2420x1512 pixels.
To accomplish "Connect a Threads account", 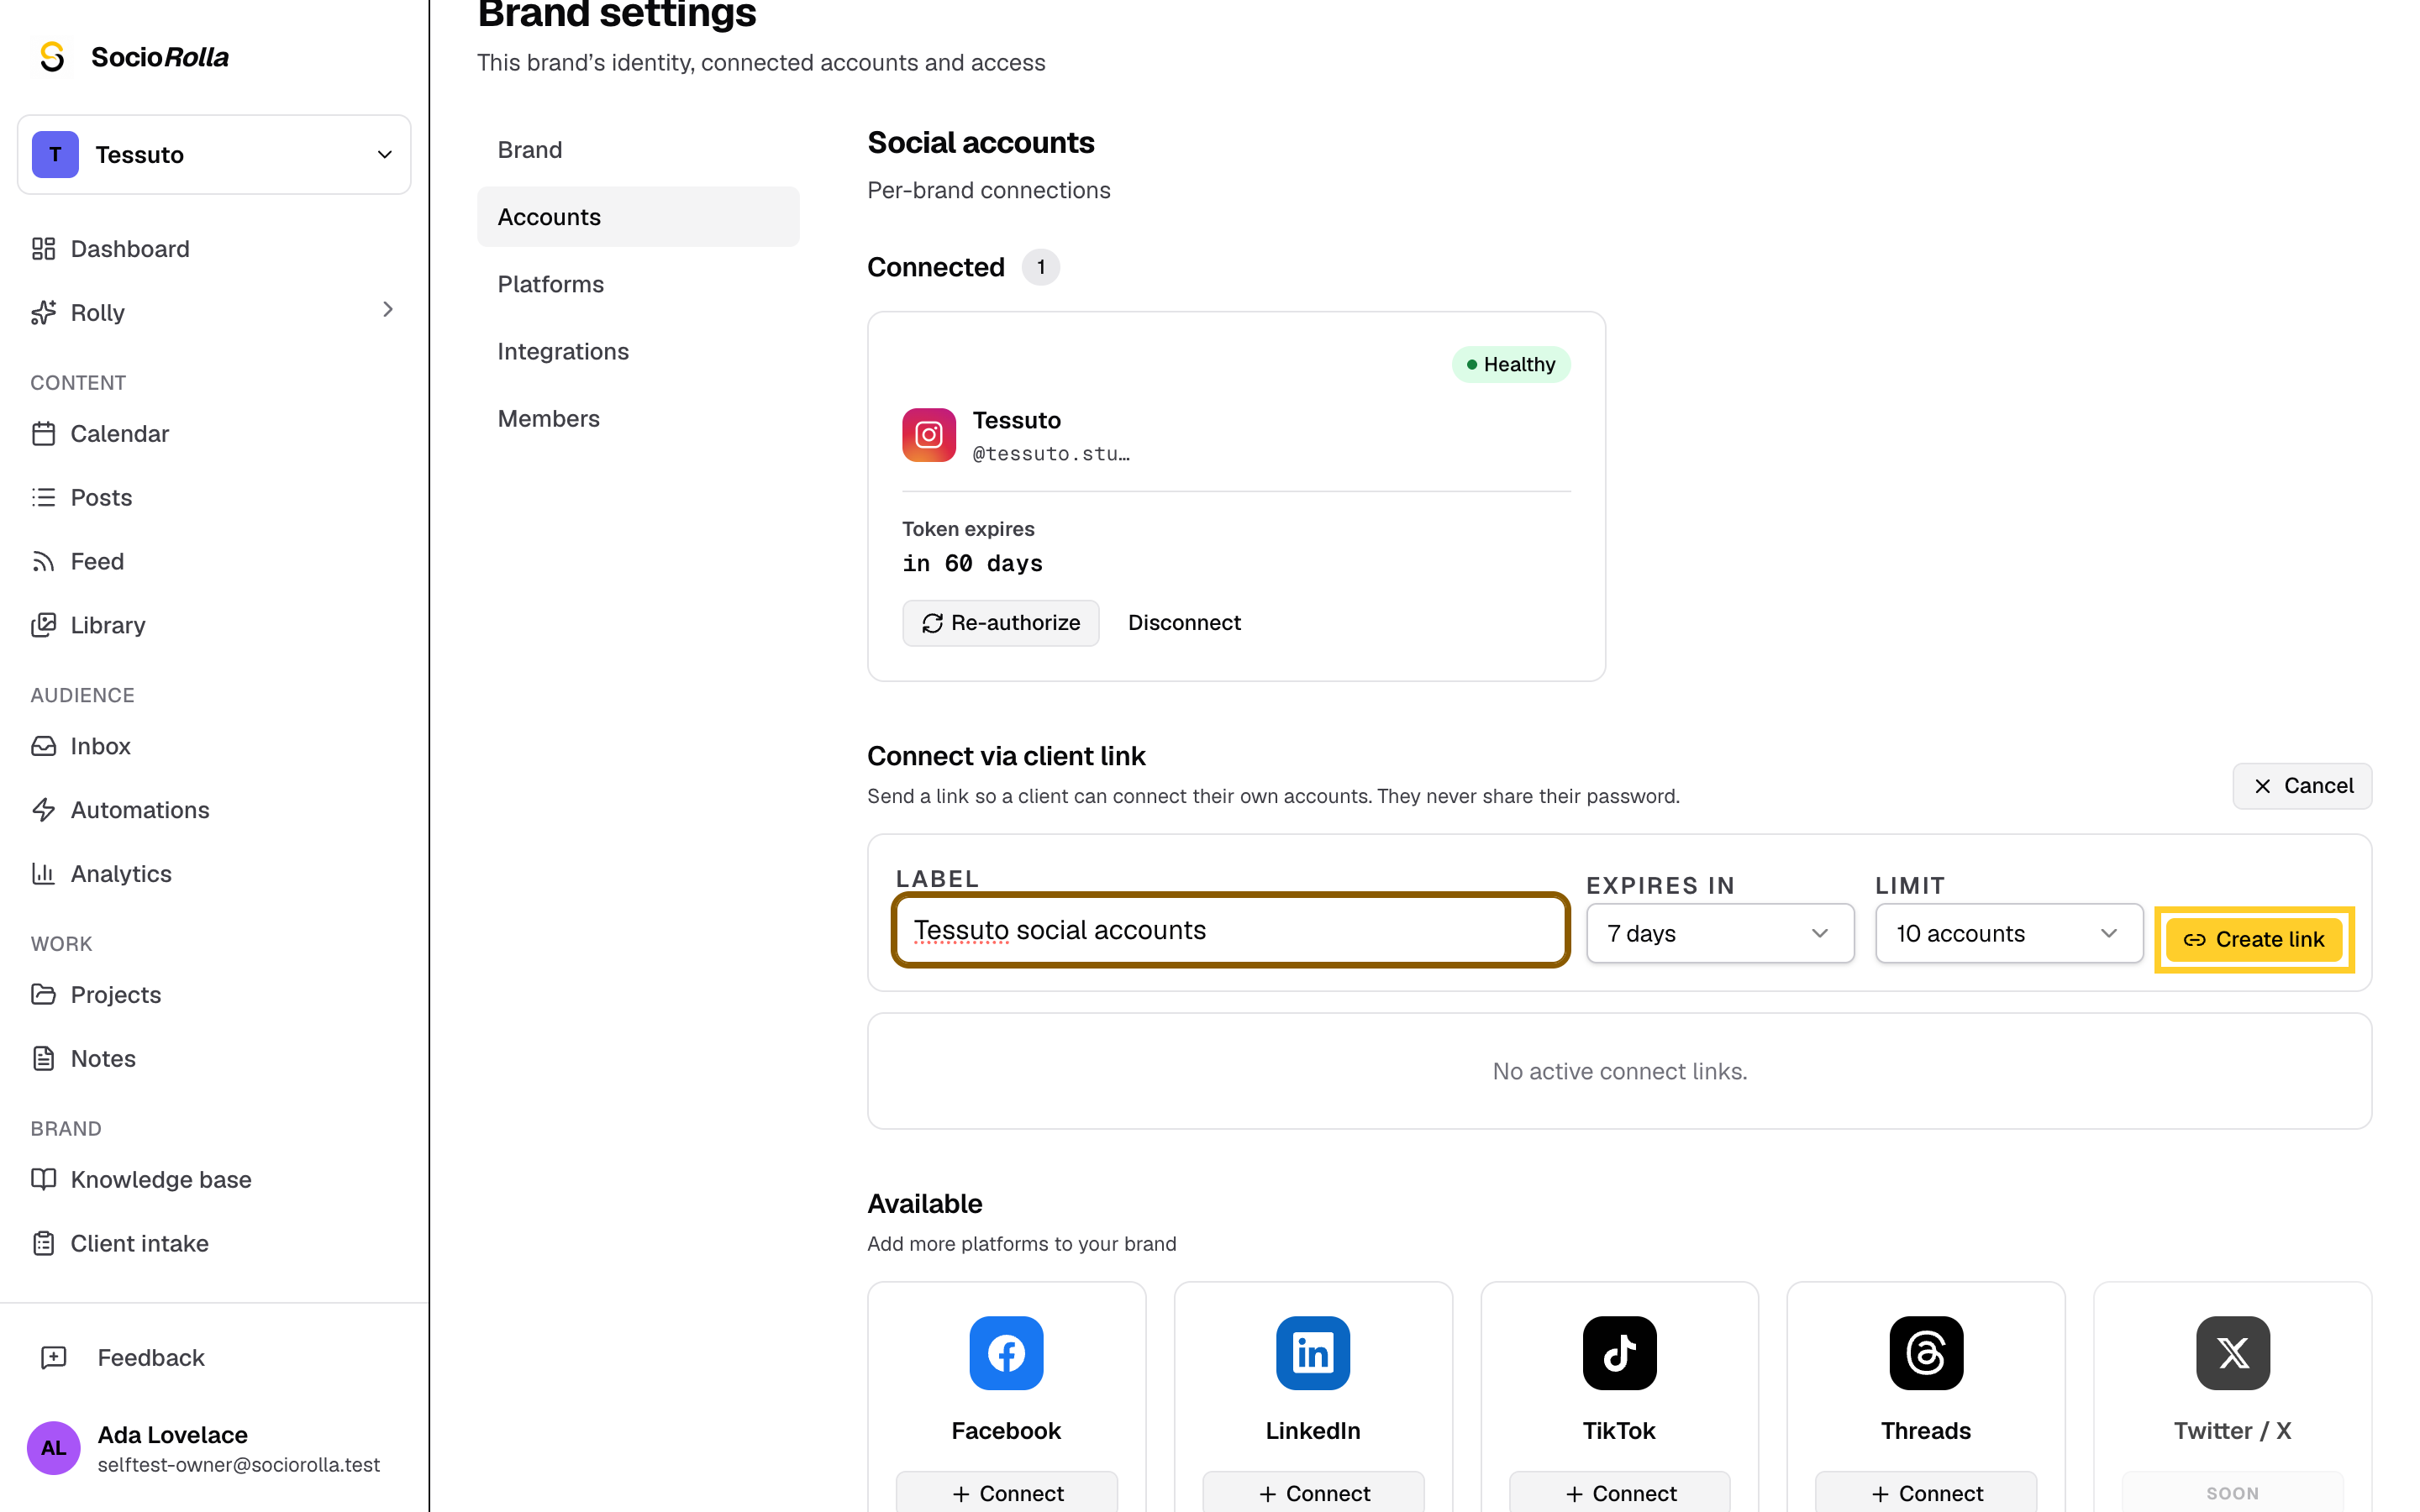I will point(1926,1492).
